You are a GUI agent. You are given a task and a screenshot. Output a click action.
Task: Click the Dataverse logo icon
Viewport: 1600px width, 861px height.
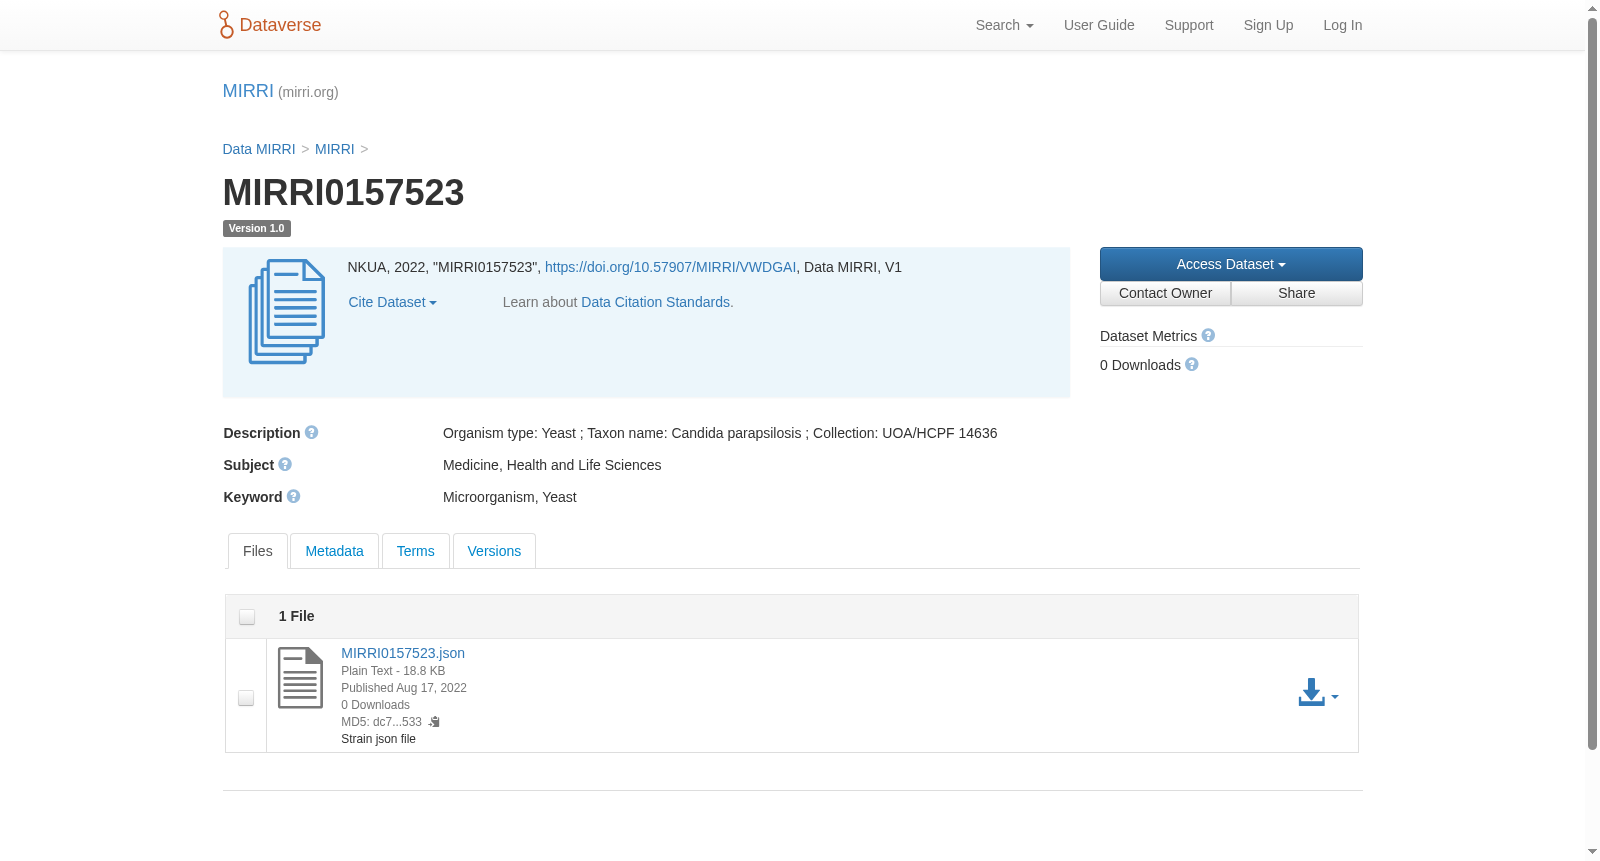[226, 25]
